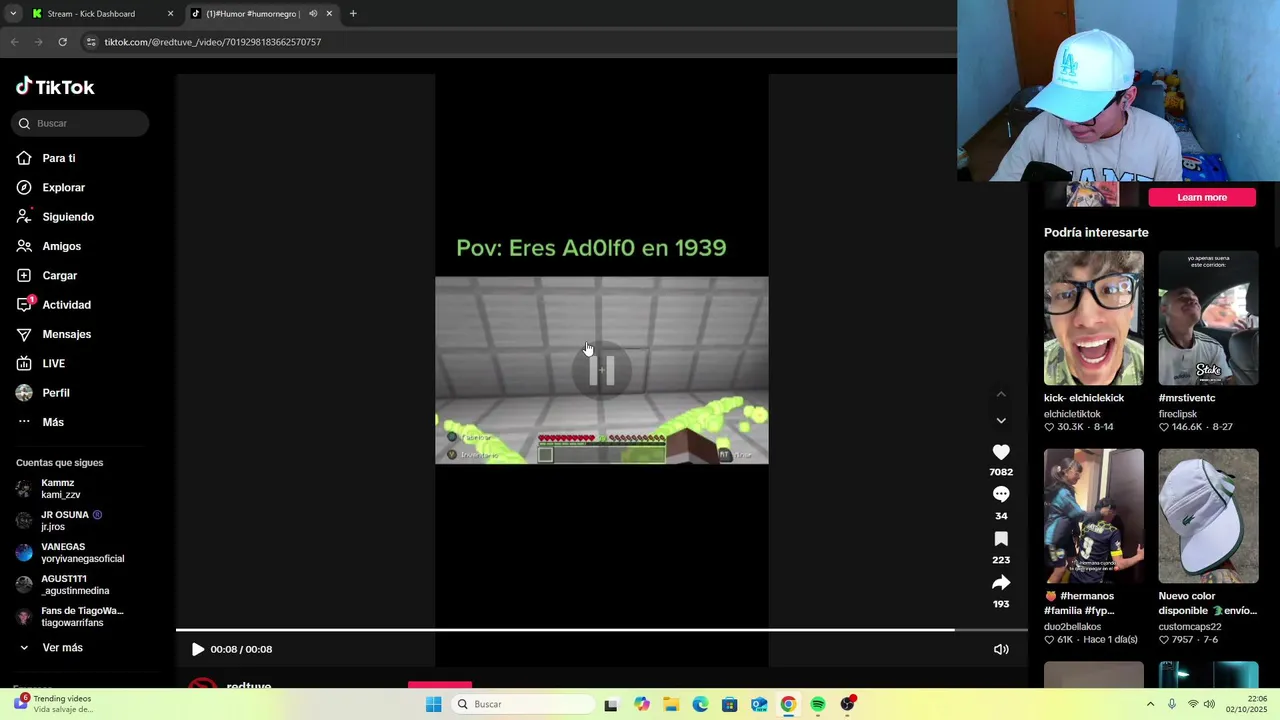This screenshot has width=1280, height=720.
Task: Reload the page
Action: click(x=62, y=42)
